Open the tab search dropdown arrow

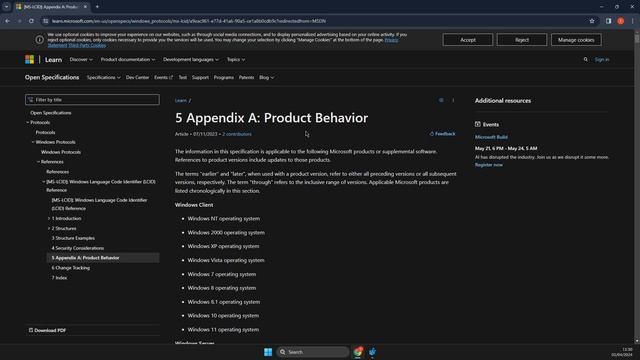pos(7,7)
